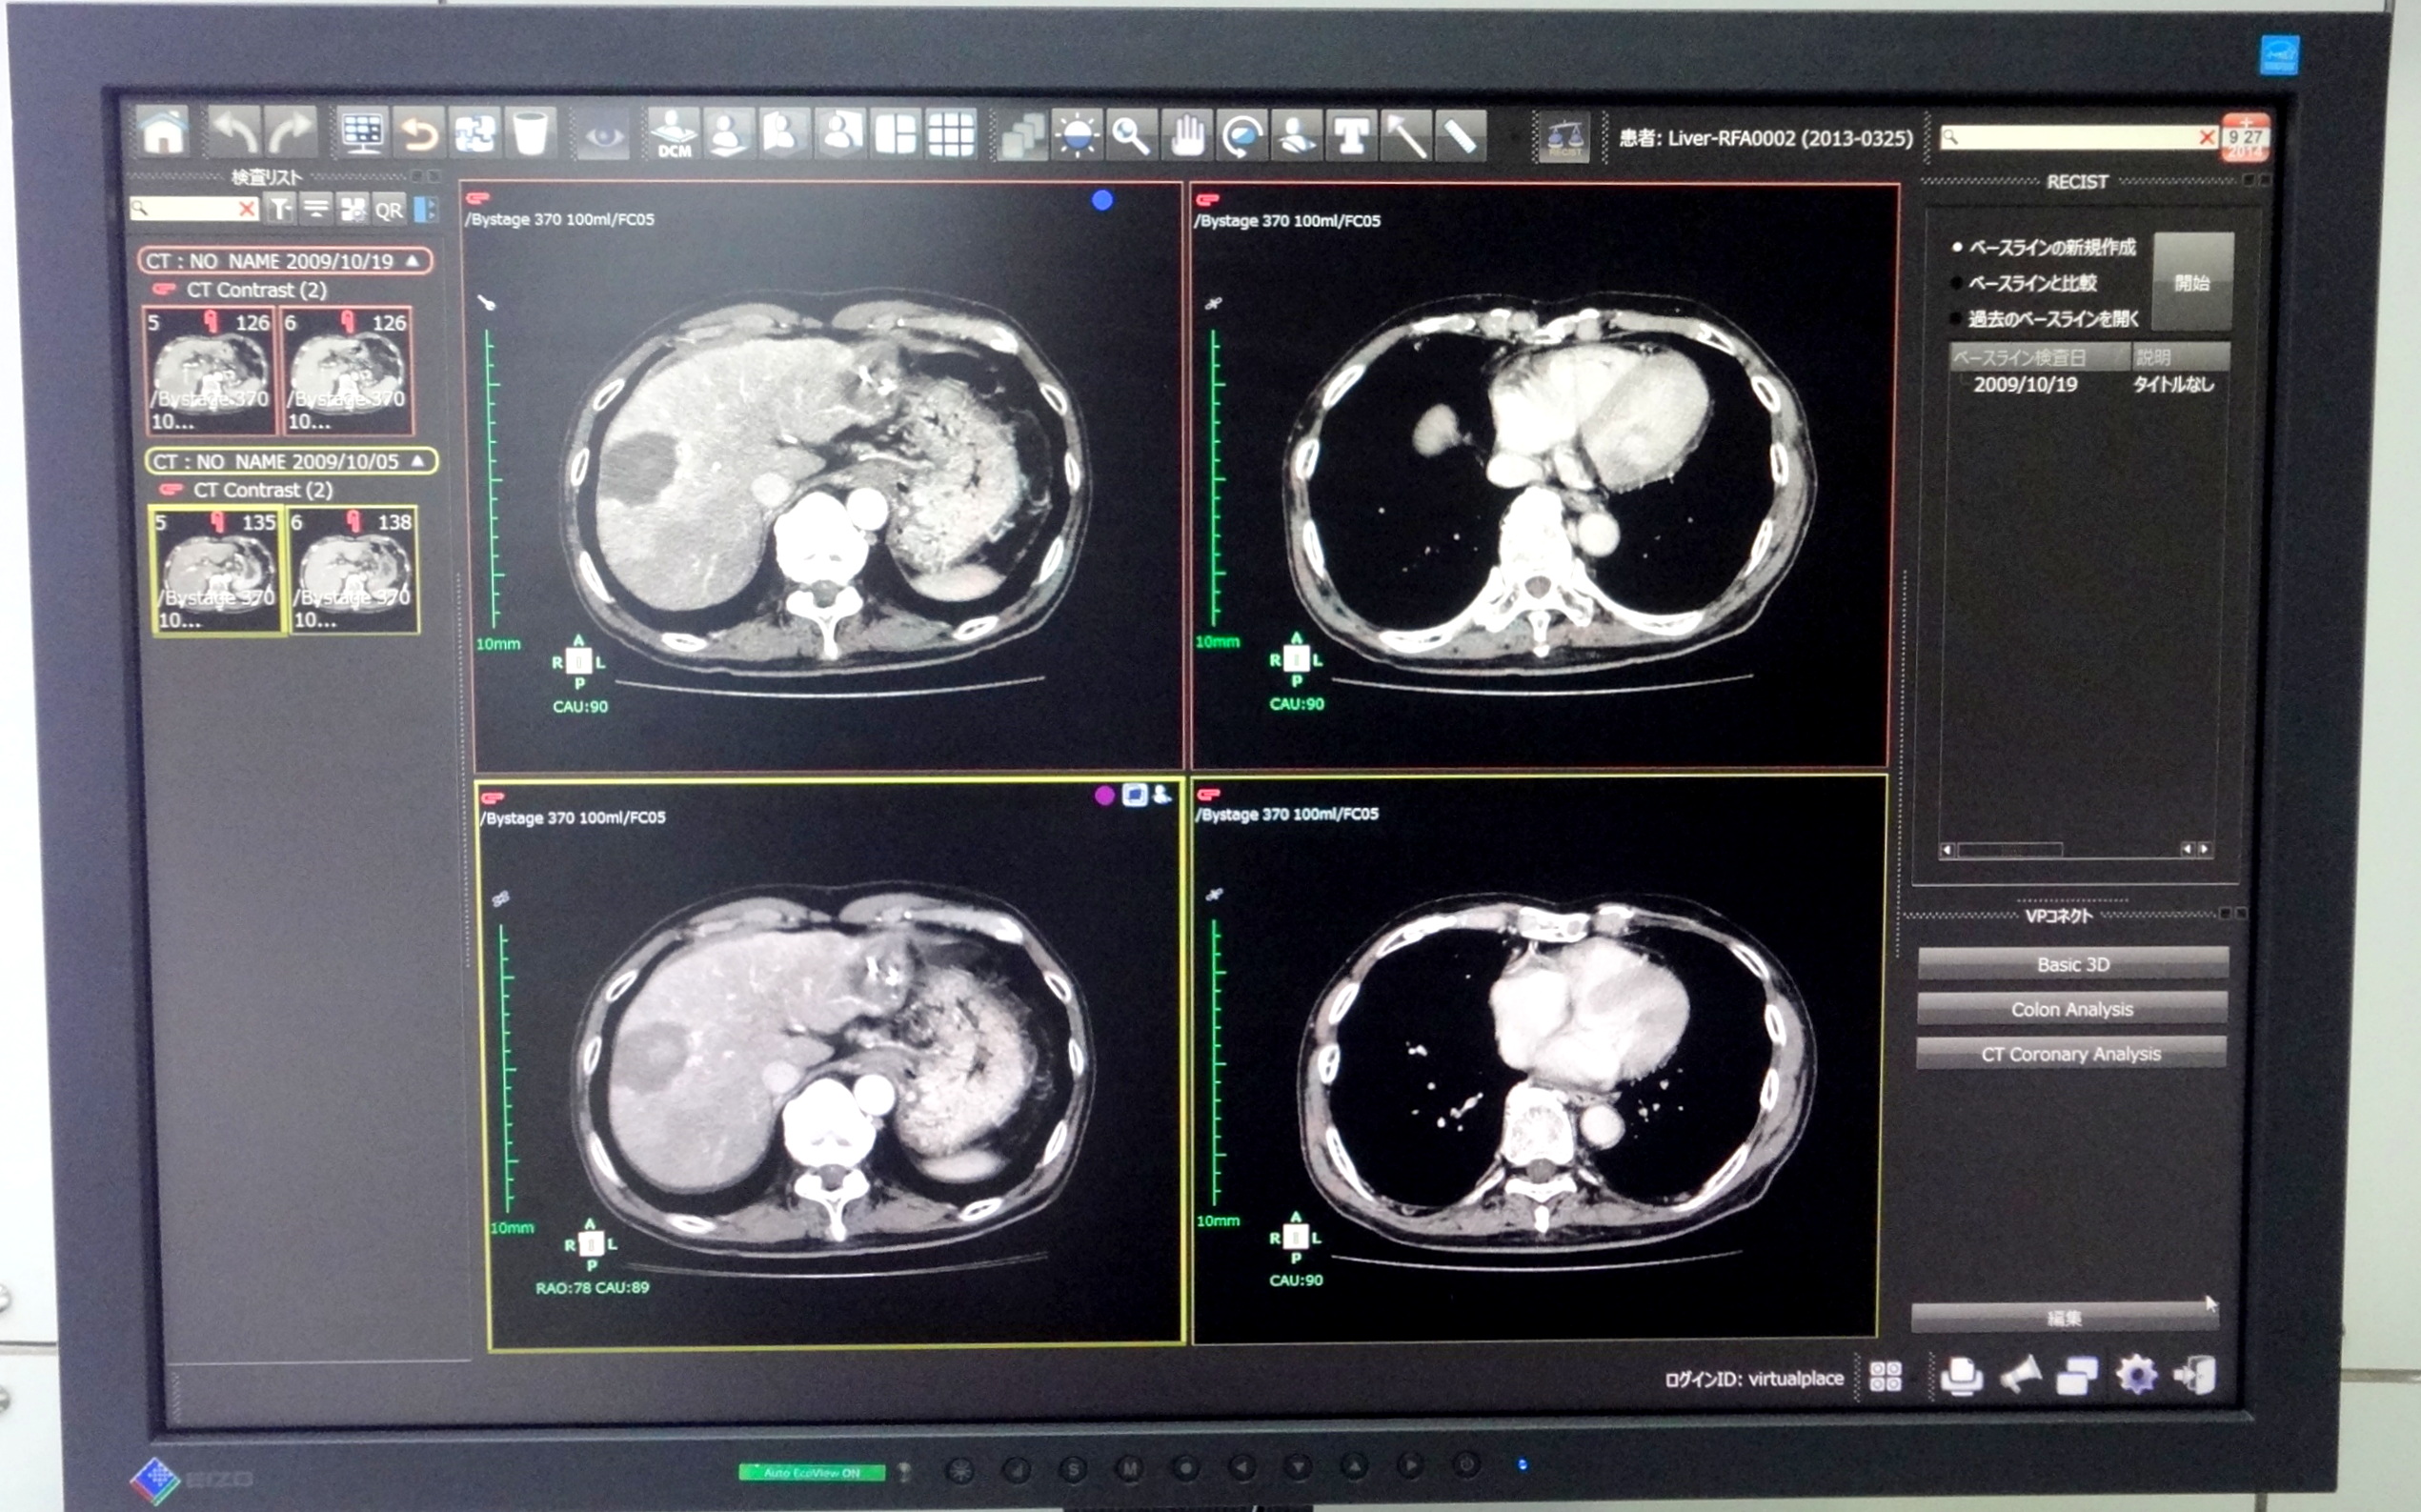Click the trash can delete icon

pos(530,133)
